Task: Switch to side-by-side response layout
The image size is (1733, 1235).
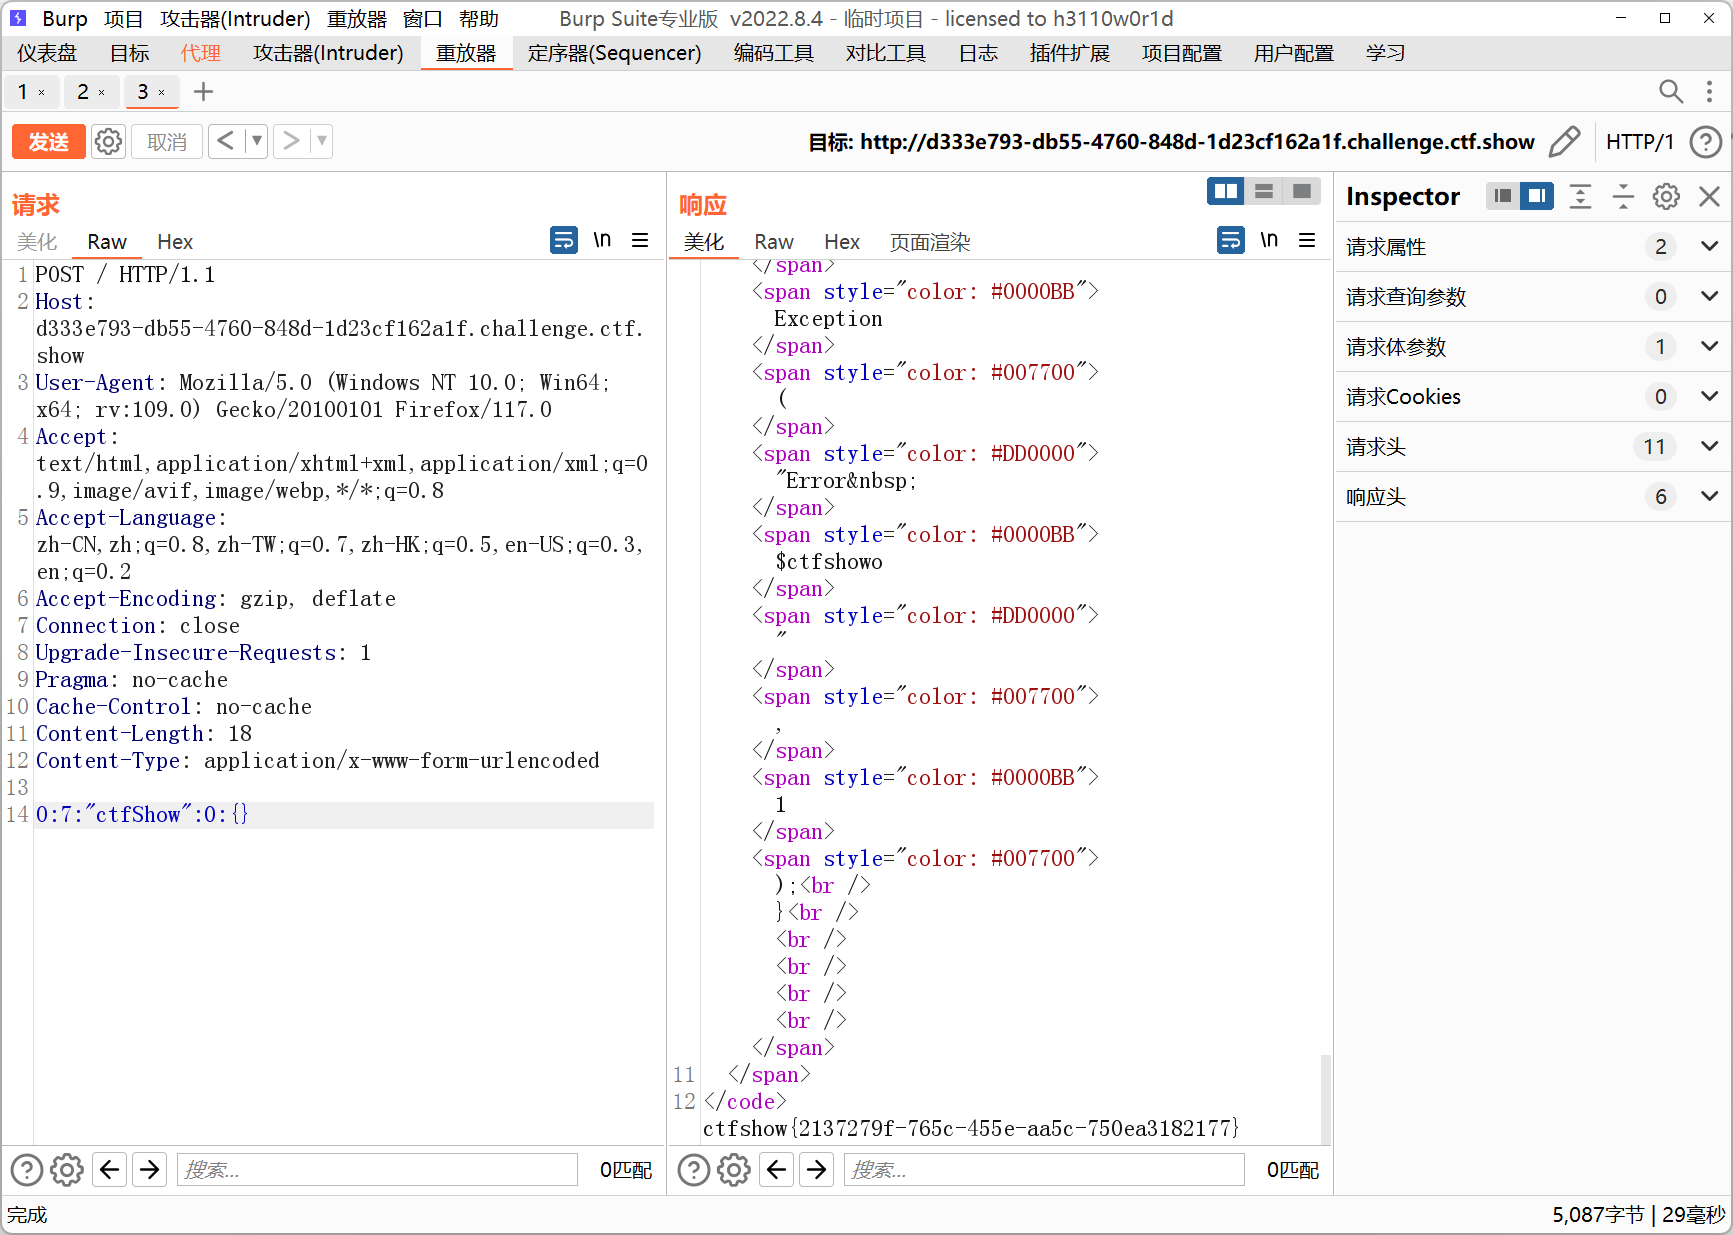Action: 1225,191
